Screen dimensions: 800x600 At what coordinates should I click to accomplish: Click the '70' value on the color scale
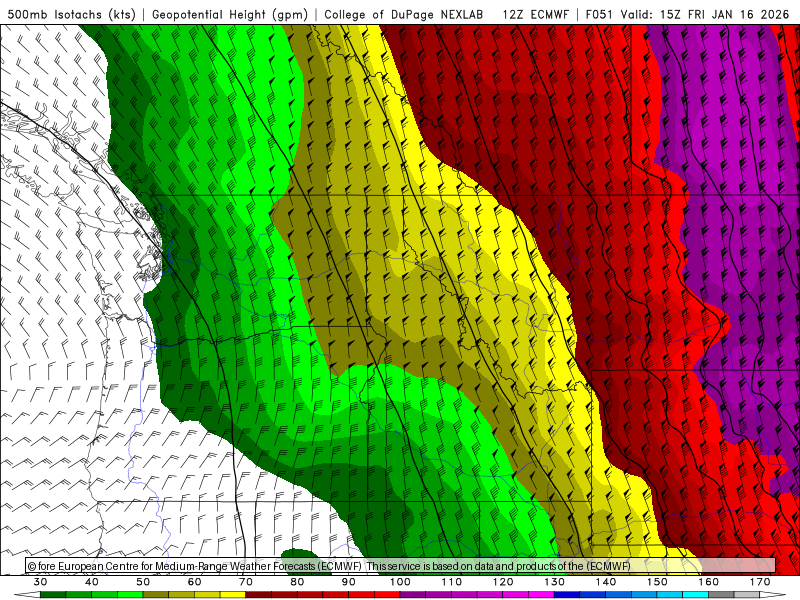pyautogui.click(x=246, y=582)
